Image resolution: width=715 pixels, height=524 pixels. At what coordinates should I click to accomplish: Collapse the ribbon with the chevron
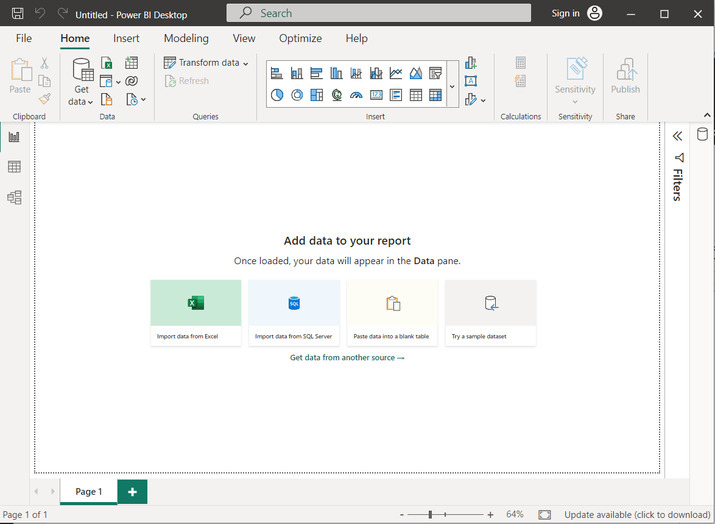[x=707, y=115]
